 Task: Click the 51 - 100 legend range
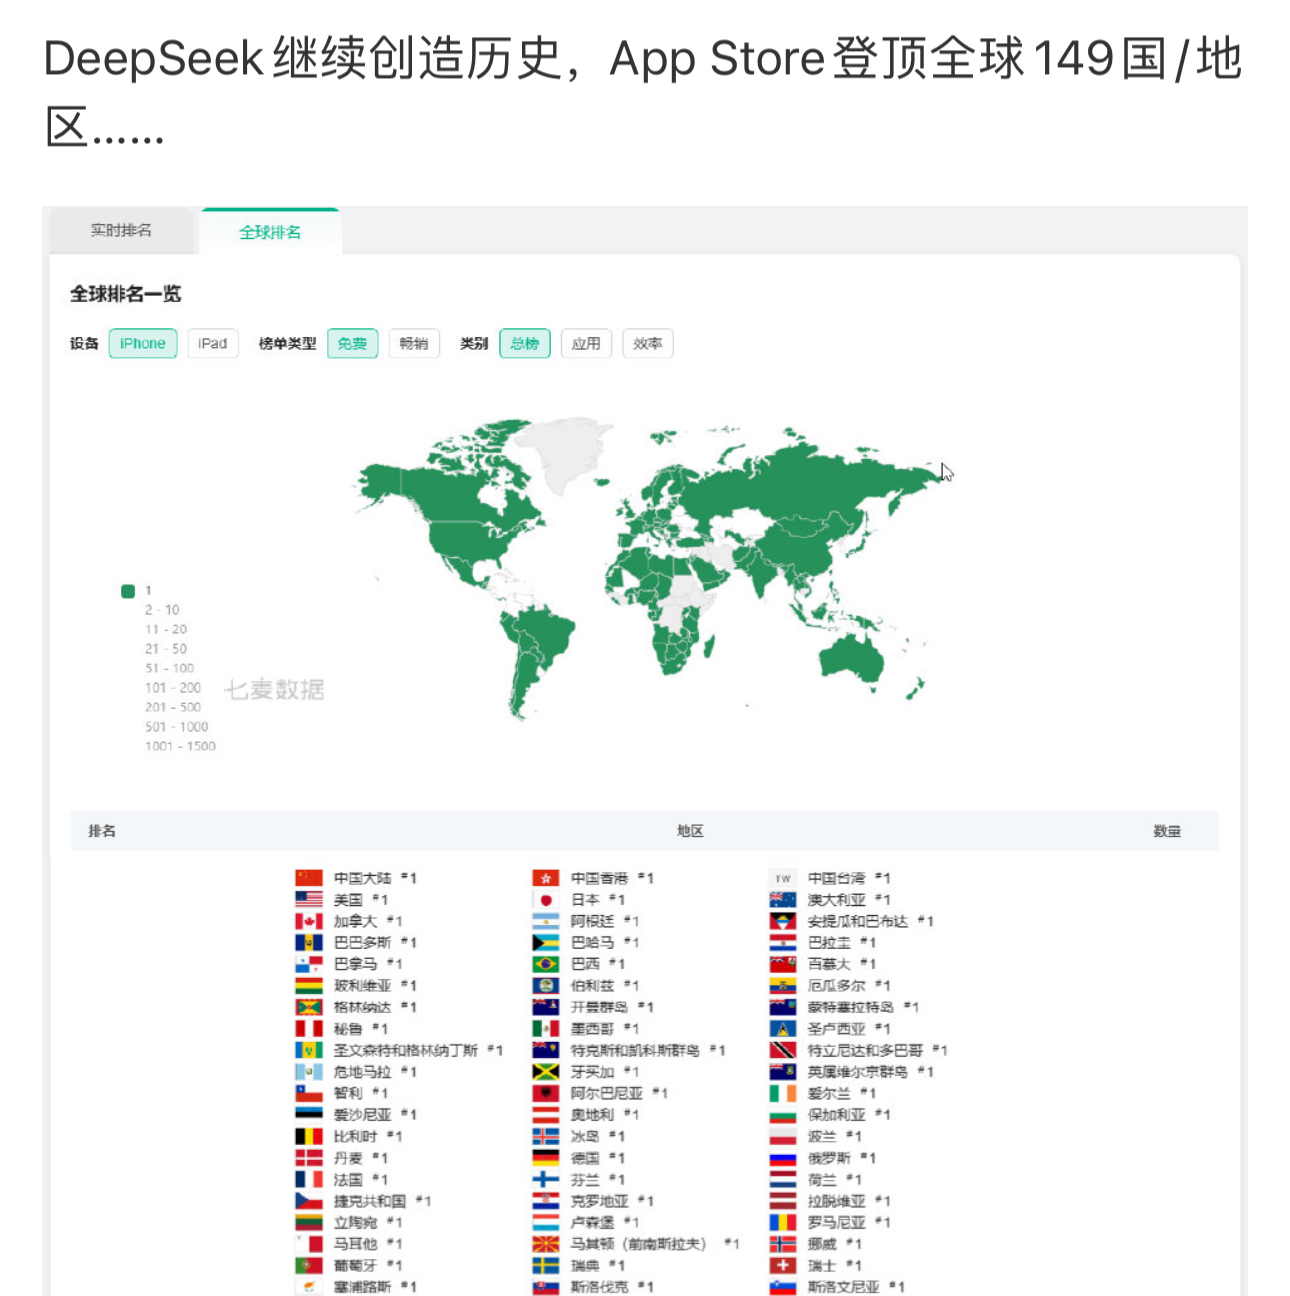click(170, 668)
